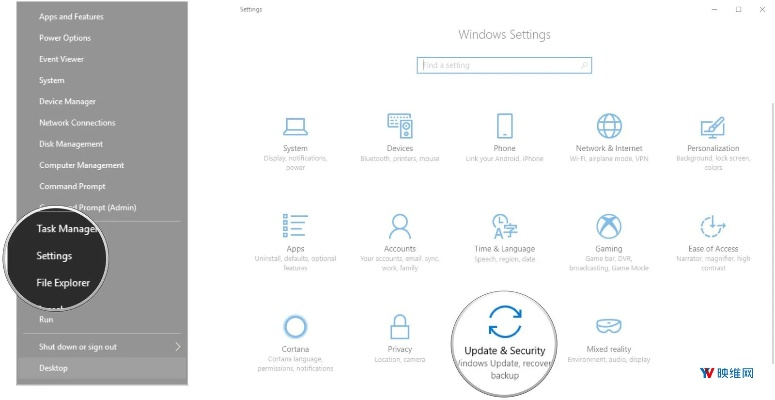Screen dimensions: 775x400
Task: Open the Apps settings icon
Action: pyautogui.click(x=295, y=226)
